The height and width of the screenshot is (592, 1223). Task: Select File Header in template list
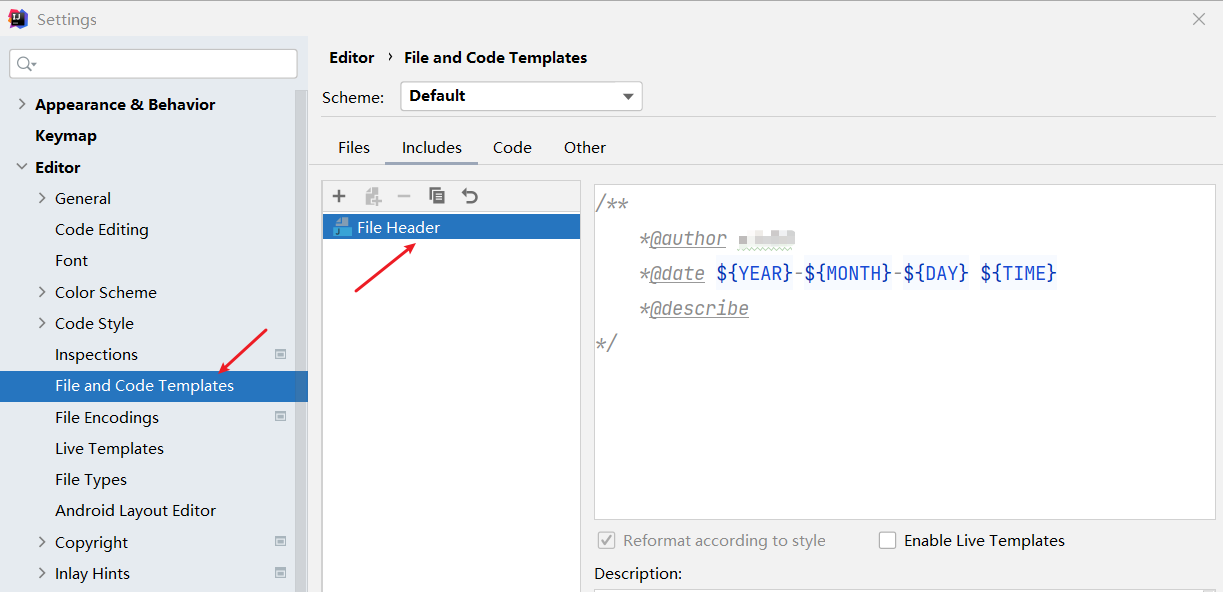point(451,227)
